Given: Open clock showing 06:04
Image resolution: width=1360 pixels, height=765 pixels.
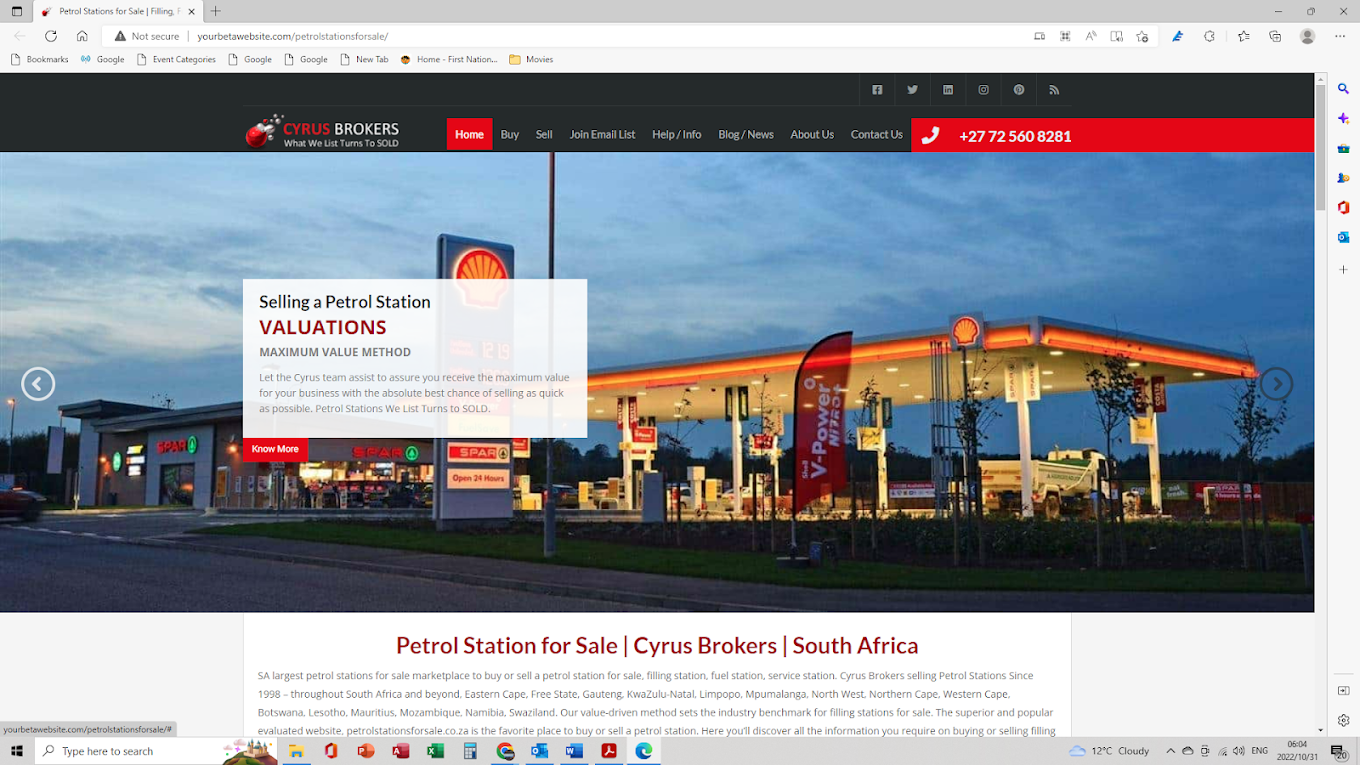Looking at the screenshot, I should click(1297, 751).
